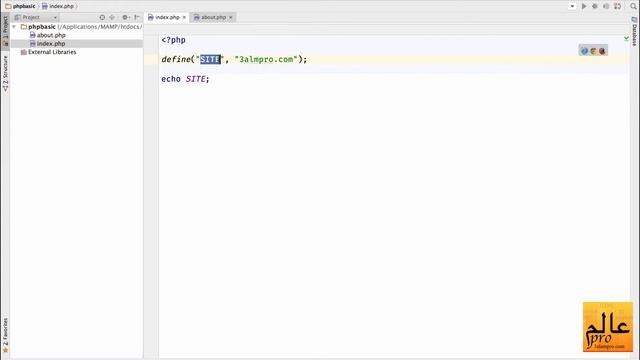Screen dimensions: 640x360
Task: Click the editor gutter beside define line
Action: [x=151, y=59]
